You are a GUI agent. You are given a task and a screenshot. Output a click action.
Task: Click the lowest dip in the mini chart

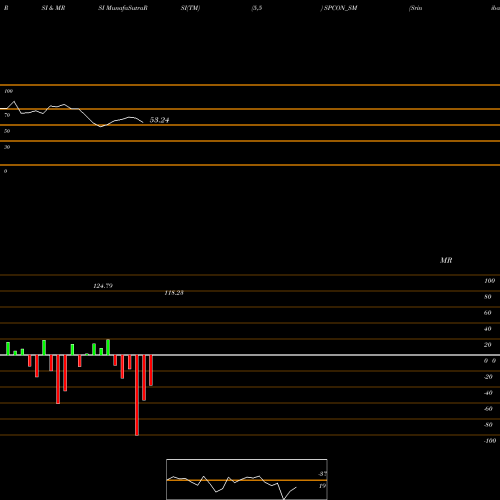pyautogui.click(x=284, y=499)
